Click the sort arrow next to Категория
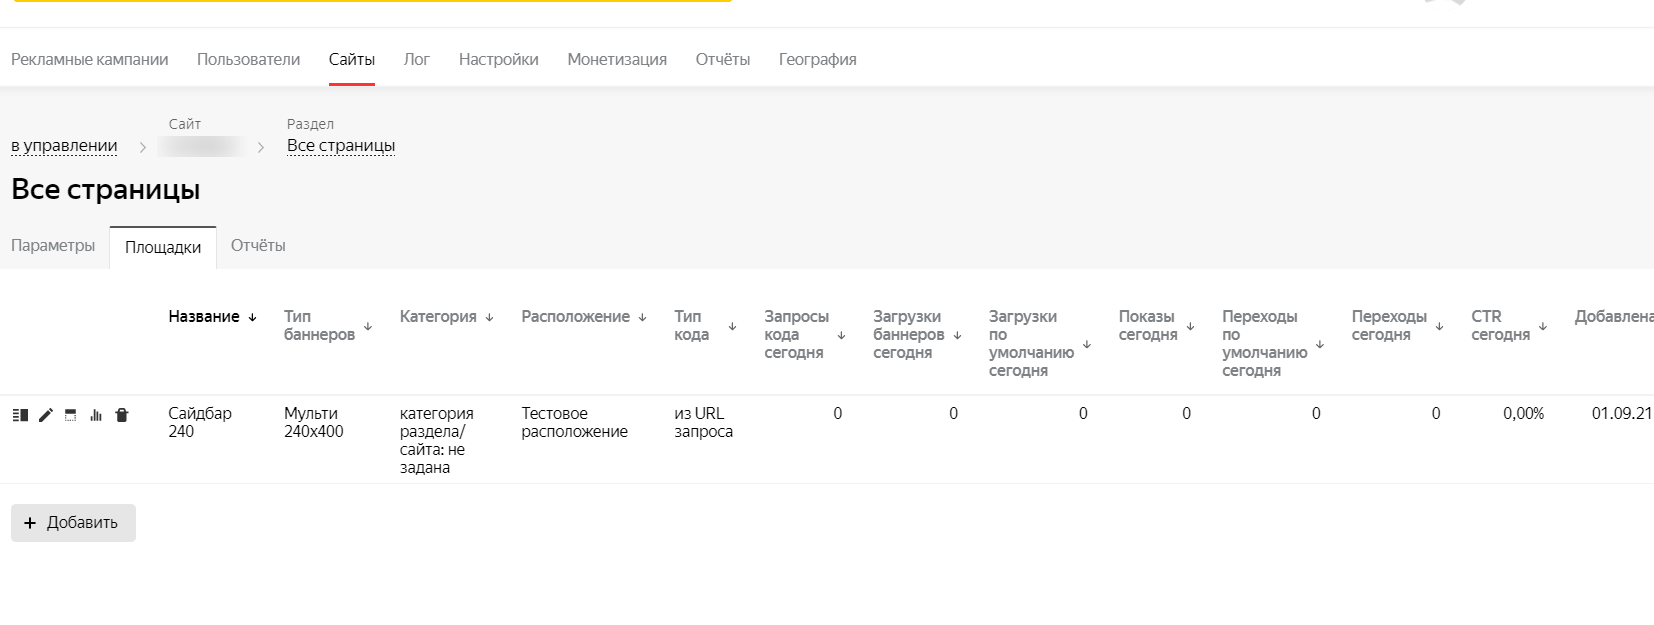Image resolution: width=1654 pixels, height=625 pixels. pos(490,317)
